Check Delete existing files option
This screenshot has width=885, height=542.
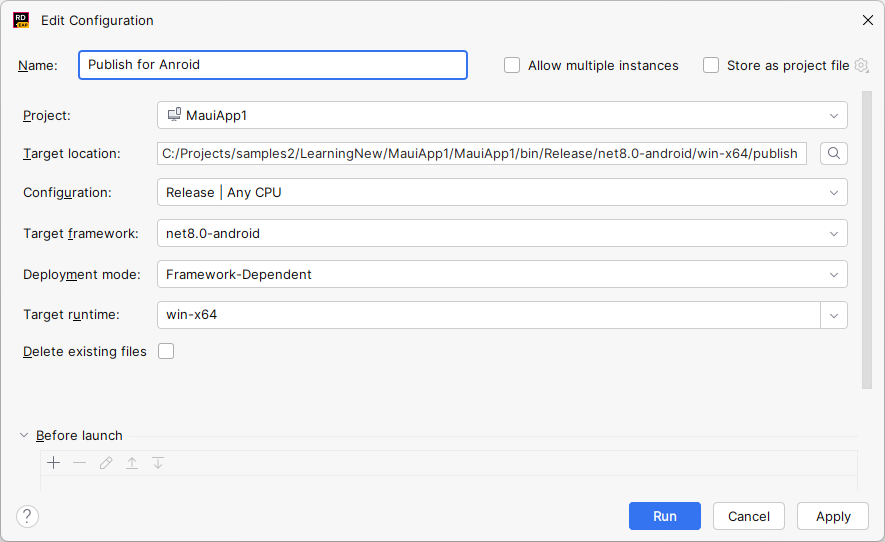coord(166,351)
